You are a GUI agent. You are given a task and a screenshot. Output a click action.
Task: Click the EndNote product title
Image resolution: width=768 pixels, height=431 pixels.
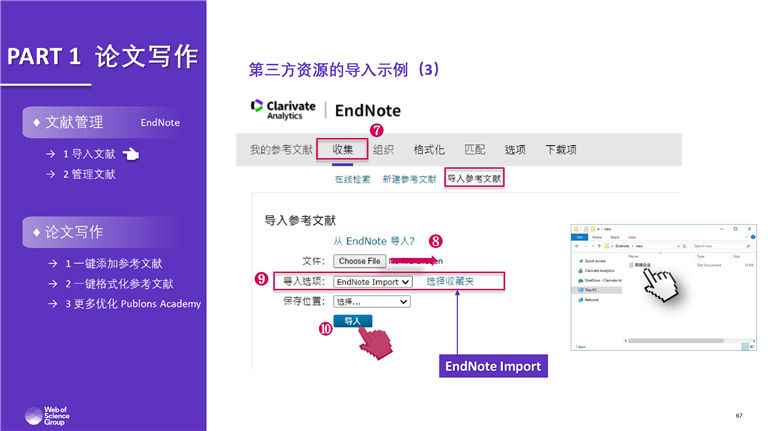pos(368,111)
